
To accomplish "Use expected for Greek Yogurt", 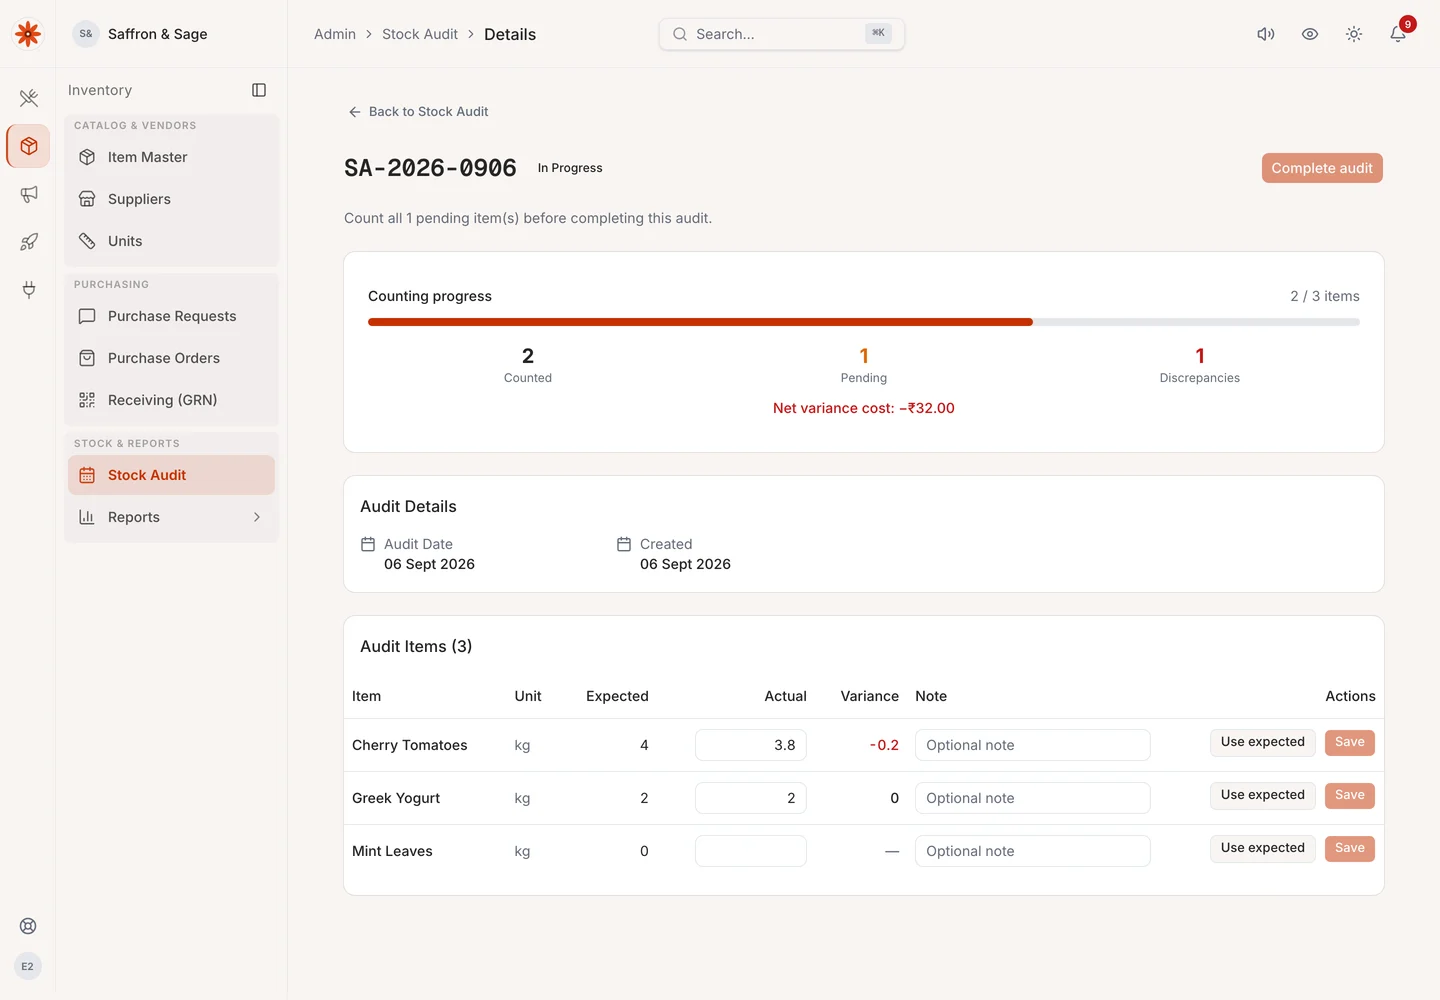I will tap(1263, 795).
